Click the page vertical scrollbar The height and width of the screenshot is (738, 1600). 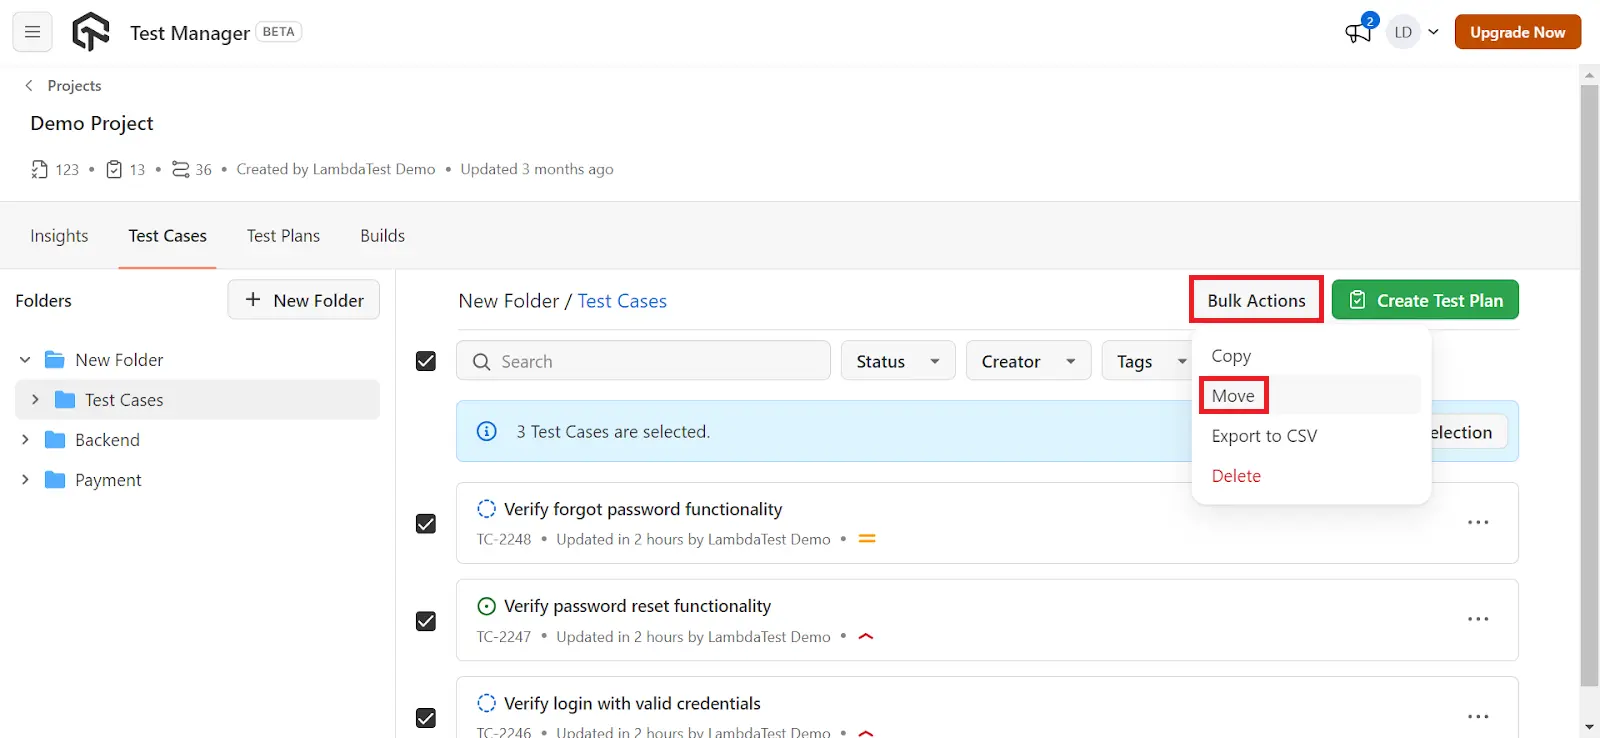1589,385
